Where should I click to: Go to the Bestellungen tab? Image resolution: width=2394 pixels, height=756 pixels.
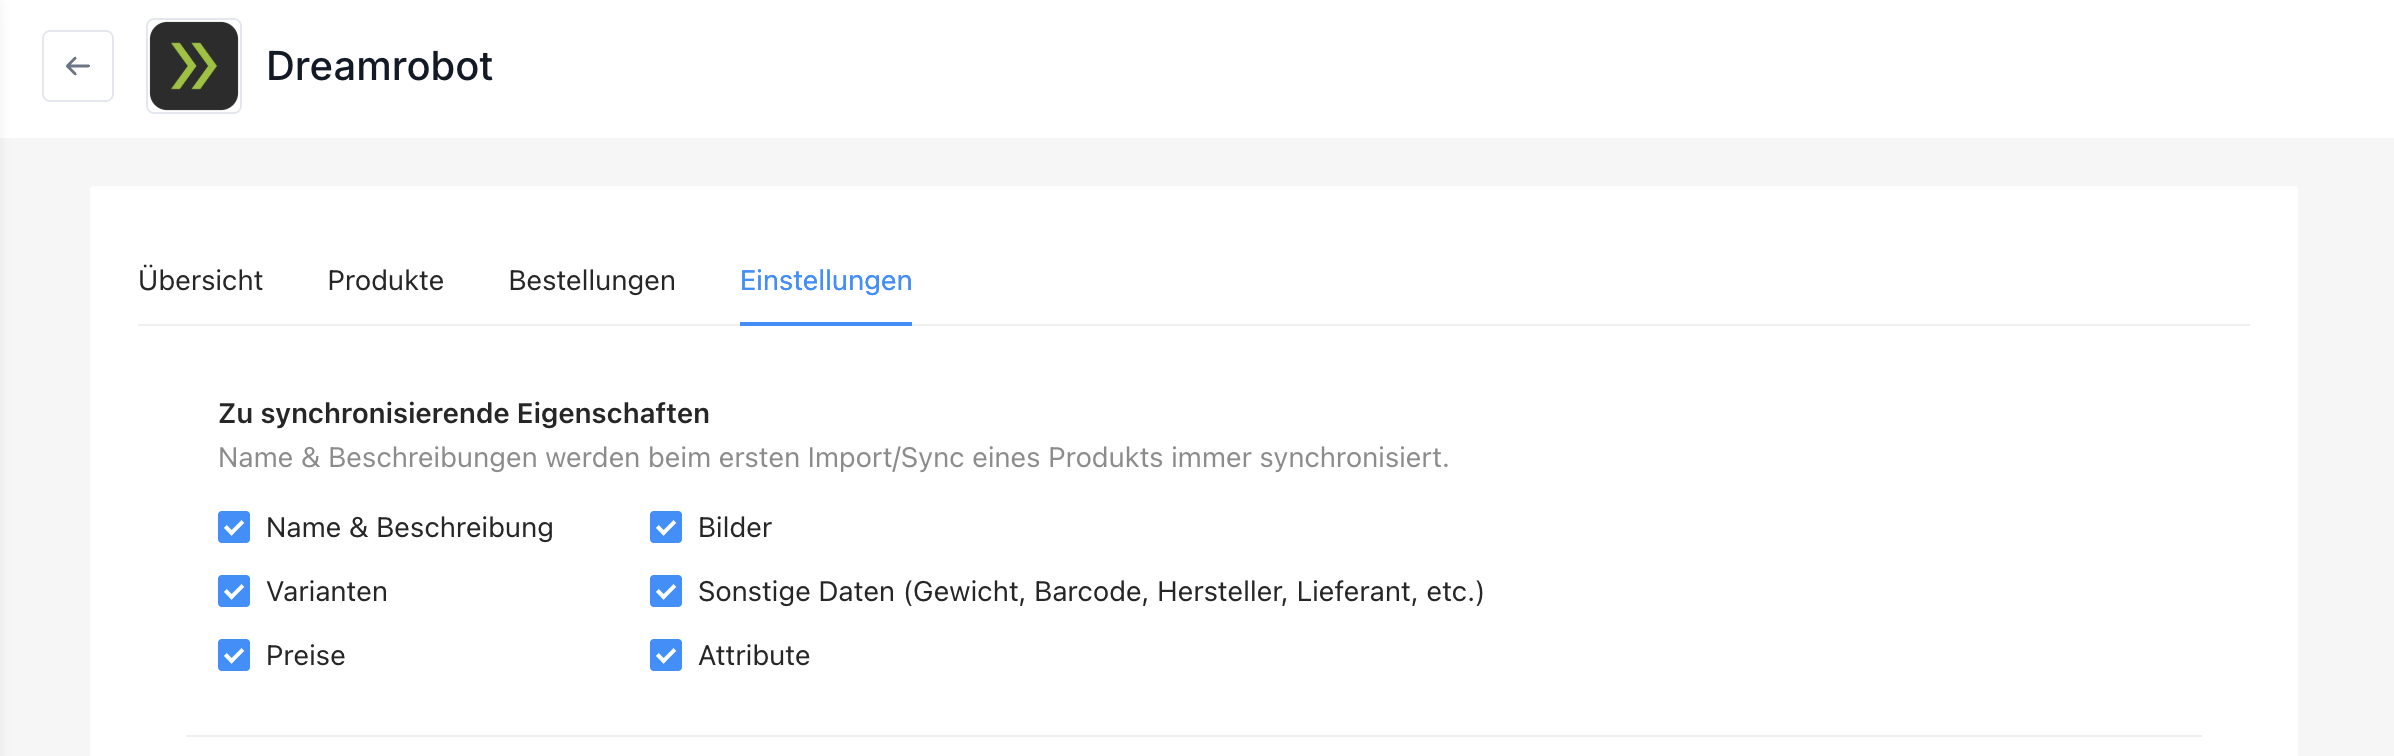coord(591,280)
